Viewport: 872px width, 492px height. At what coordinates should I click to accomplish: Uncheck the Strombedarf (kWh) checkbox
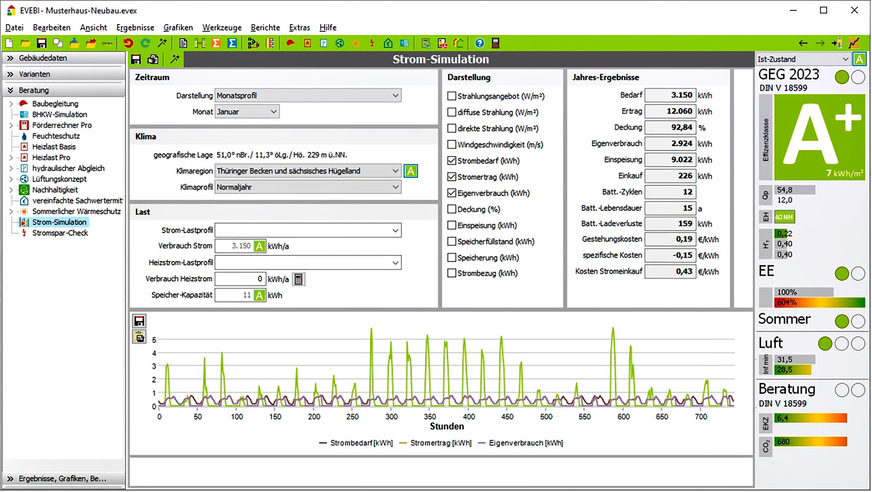[452, 160]
